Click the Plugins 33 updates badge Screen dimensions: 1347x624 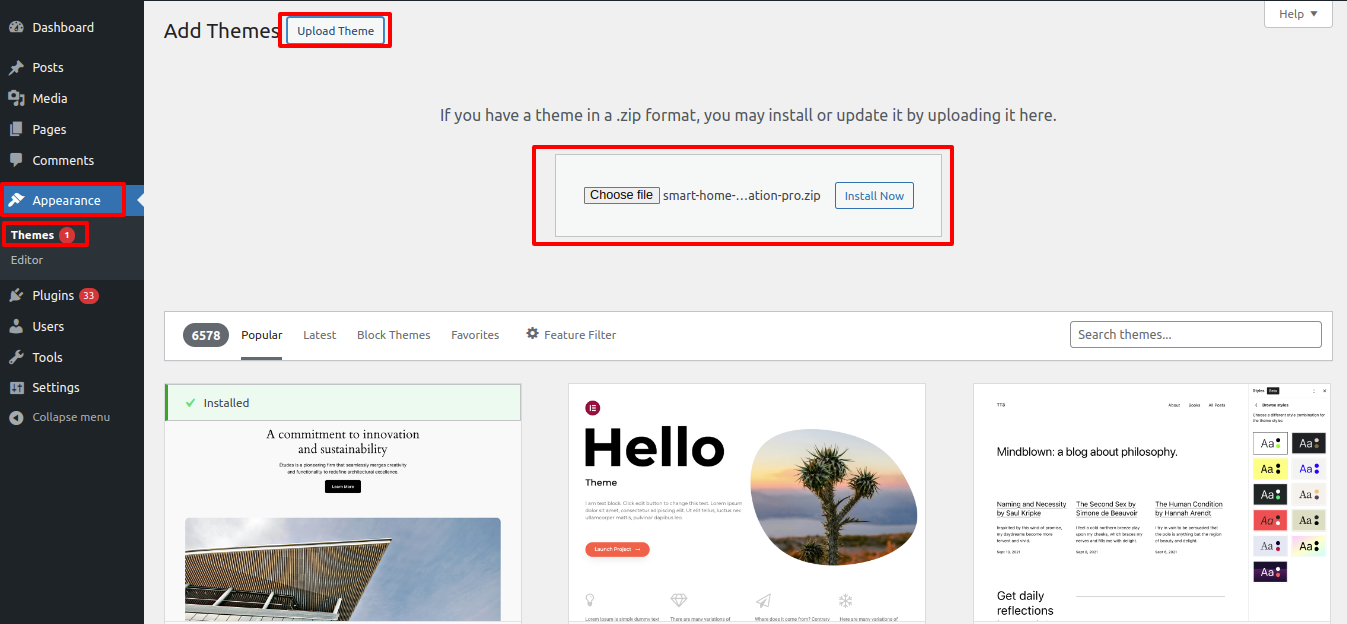click(x=89, y=295)
